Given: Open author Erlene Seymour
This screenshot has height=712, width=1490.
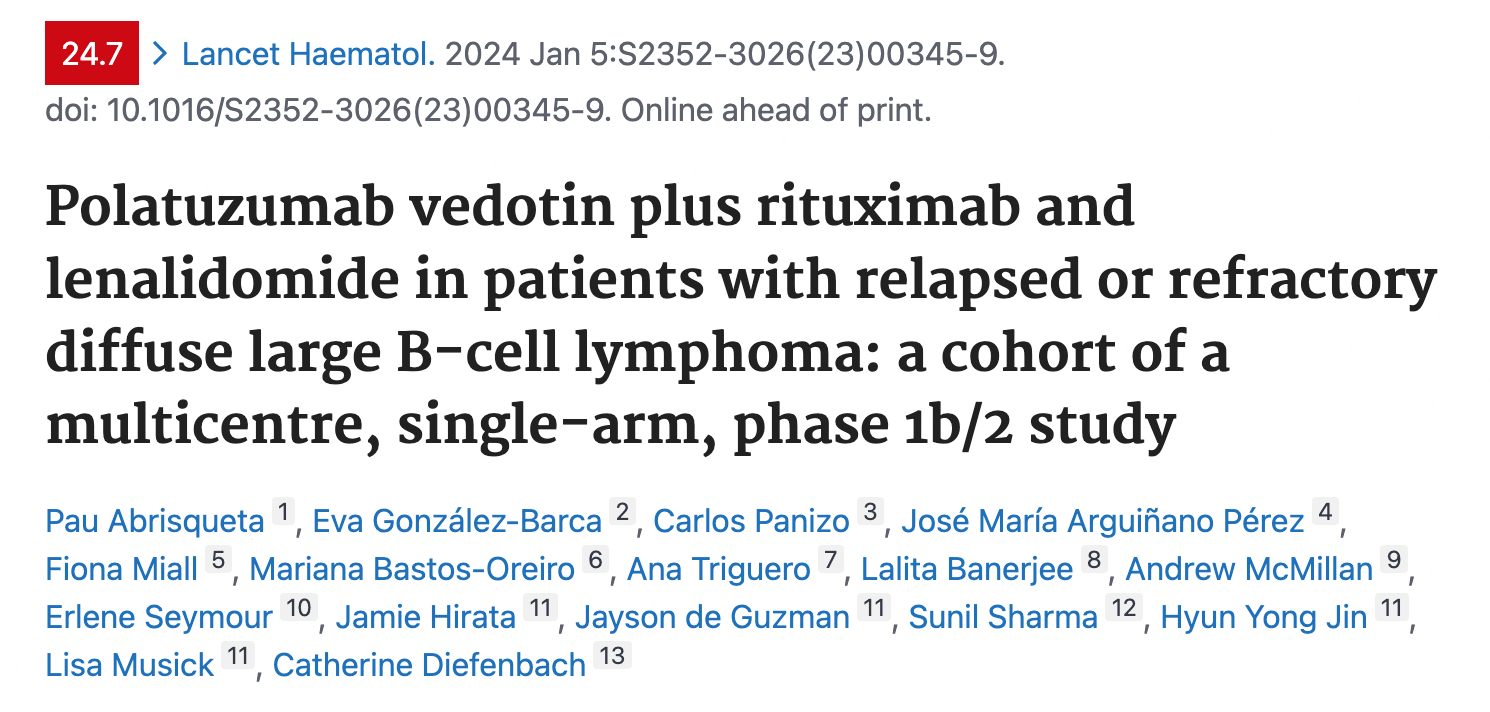Looking at the screenshot, I should [x=159, y=617].
